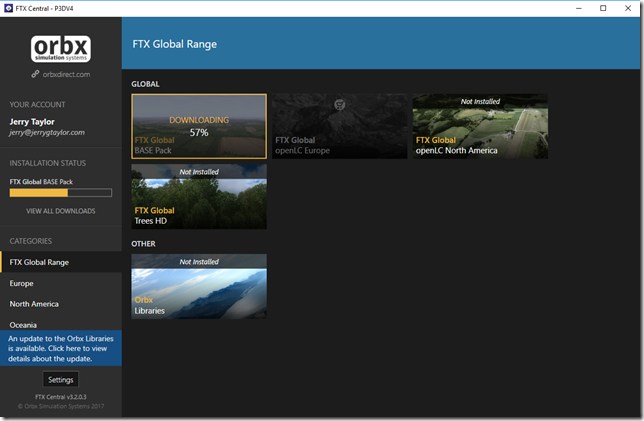
Task: Select the FTX Global openLC North America tile
Action: 480,126
